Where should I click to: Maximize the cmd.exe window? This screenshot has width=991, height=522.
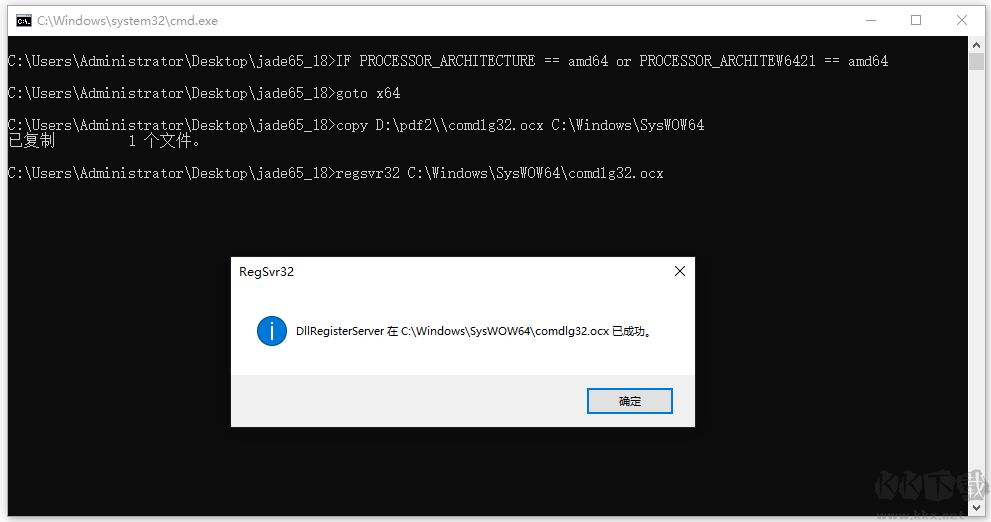pos(916,20)
